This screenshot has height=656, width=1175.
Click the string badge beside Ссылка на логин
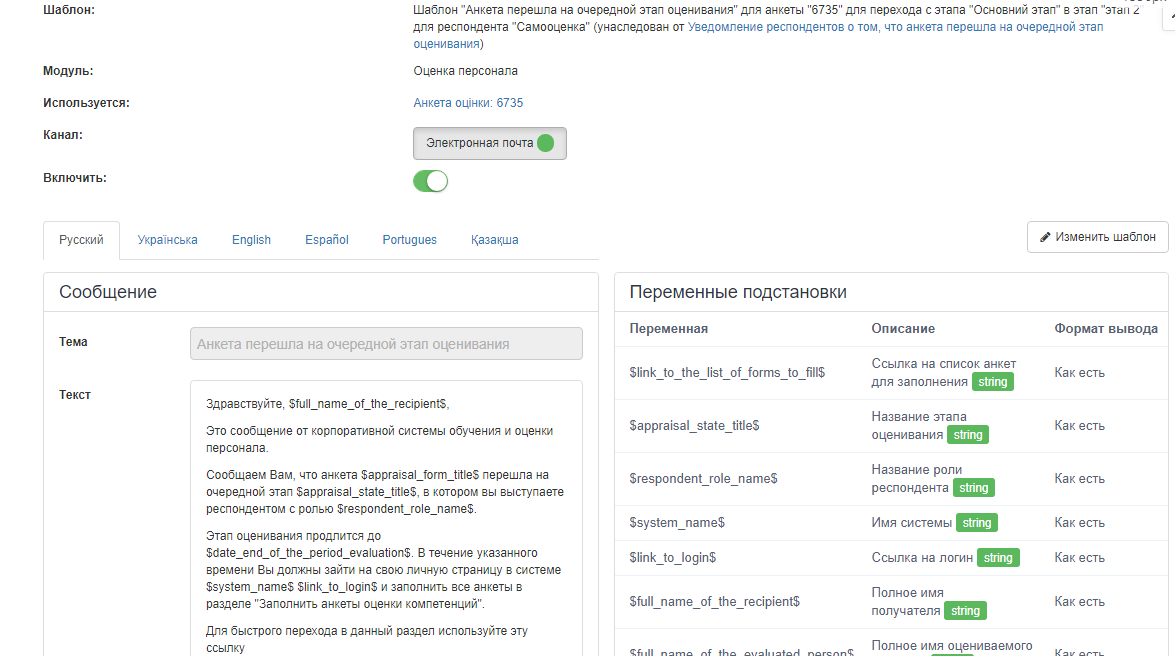coord(997,558)
